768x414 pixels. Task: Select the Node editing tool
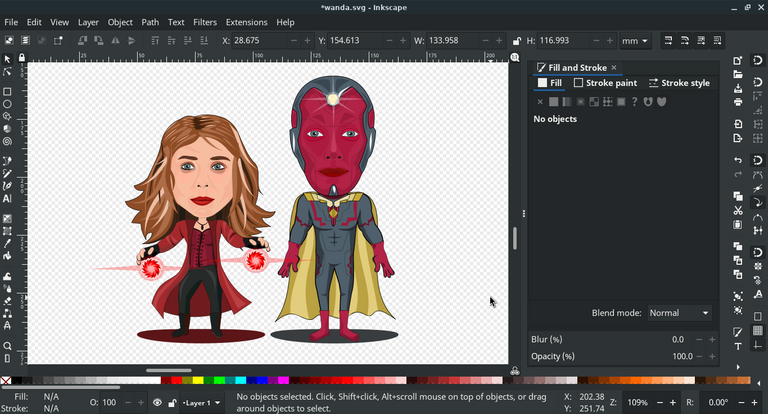7,72
